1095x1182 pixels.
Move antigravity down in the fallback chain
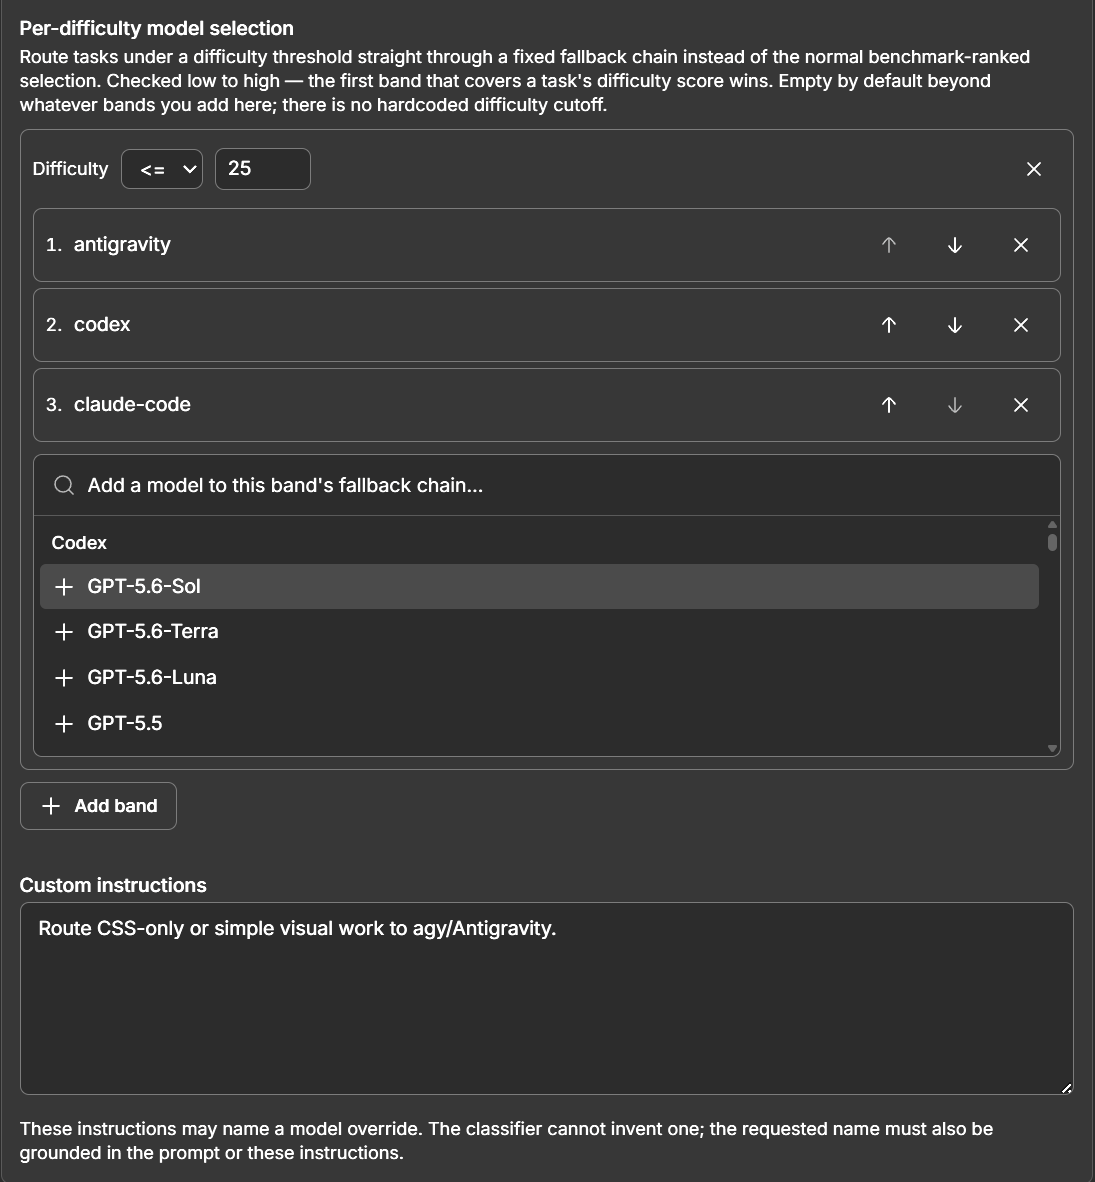[x=954, y=245]
